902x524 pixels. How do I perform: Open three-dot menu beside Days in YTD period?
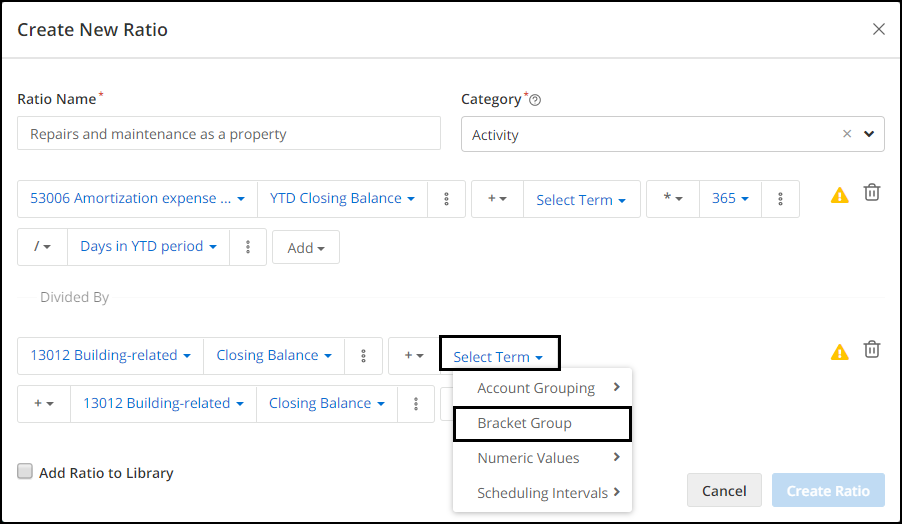248,247
